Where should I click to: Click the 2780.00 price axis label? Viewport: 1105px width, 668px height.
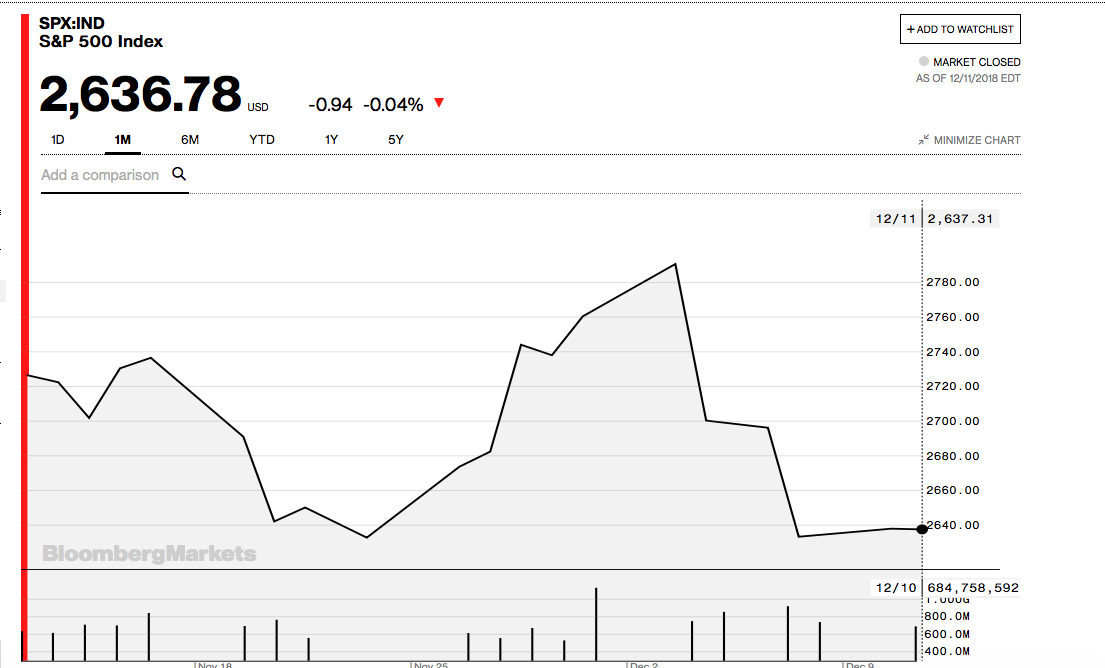tap(953, 283)
